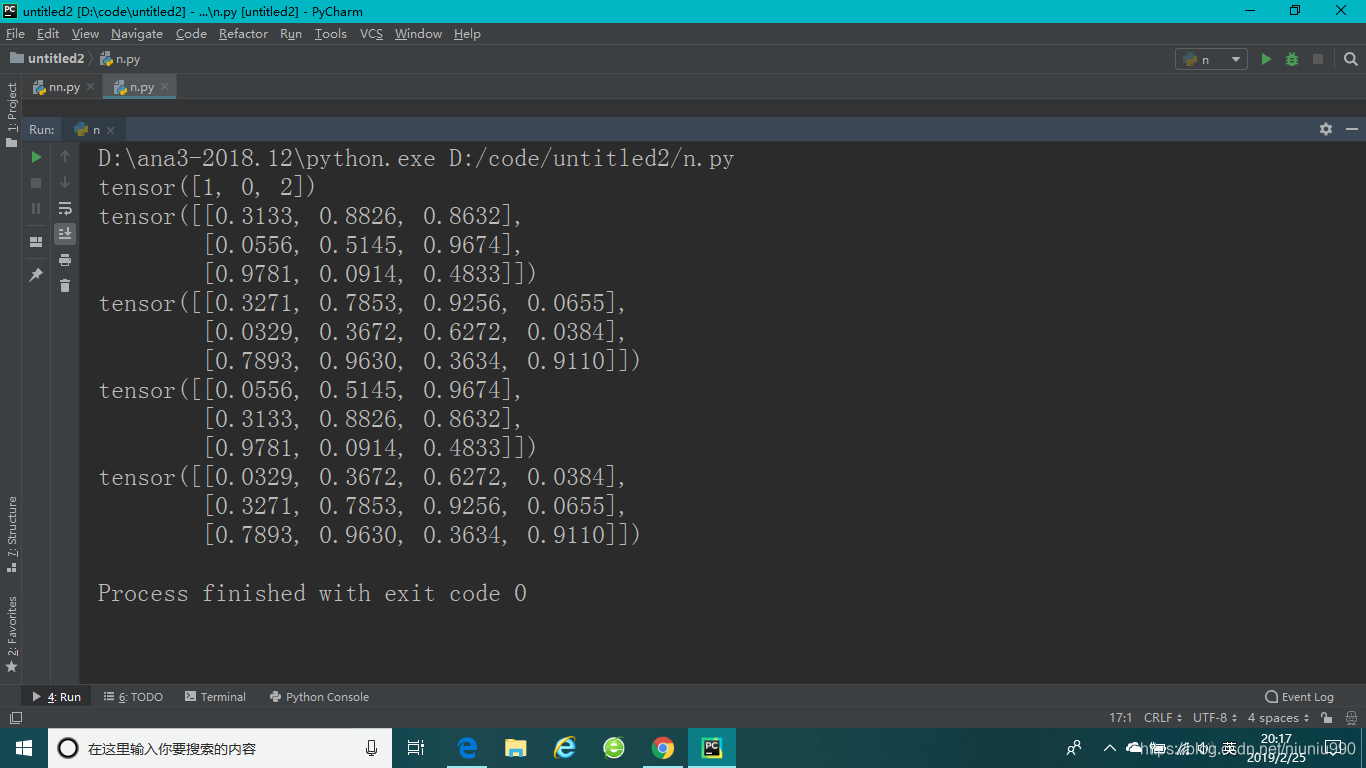The image size is (1366, 768).
Task: Pin the Run tab
Action: [x=36, y=275]
